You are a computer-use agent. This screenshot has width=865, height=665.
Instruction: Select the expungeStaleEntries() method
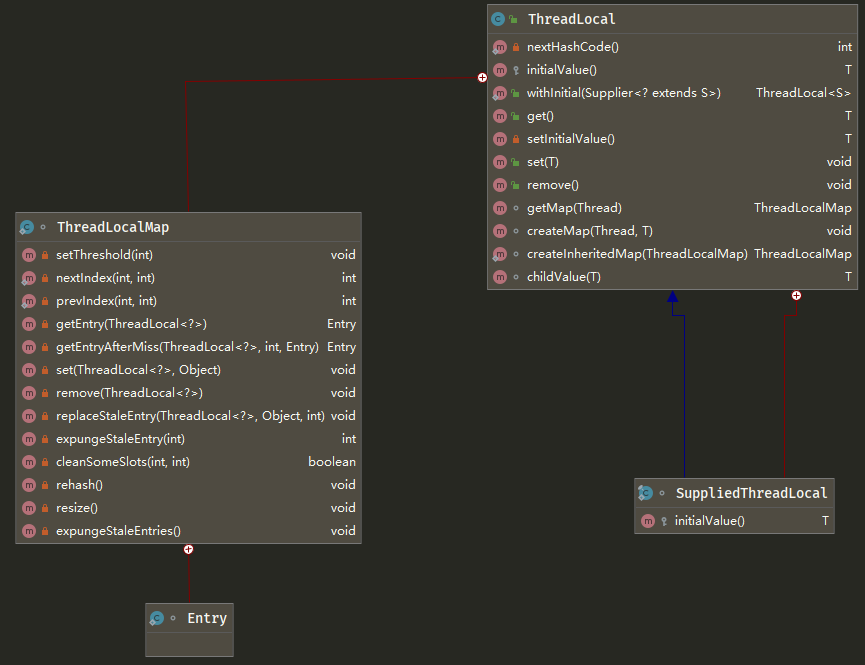[x=119, y=531]
